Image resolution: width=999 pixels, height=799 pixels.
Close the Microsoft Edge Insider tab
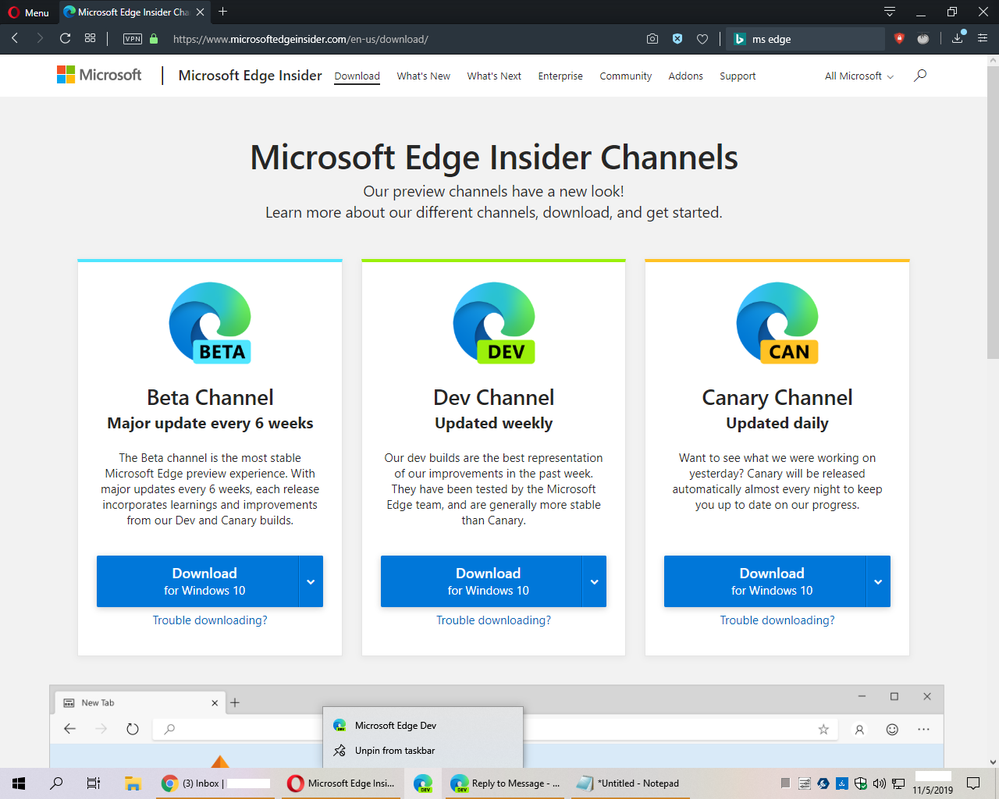(200, 12)
